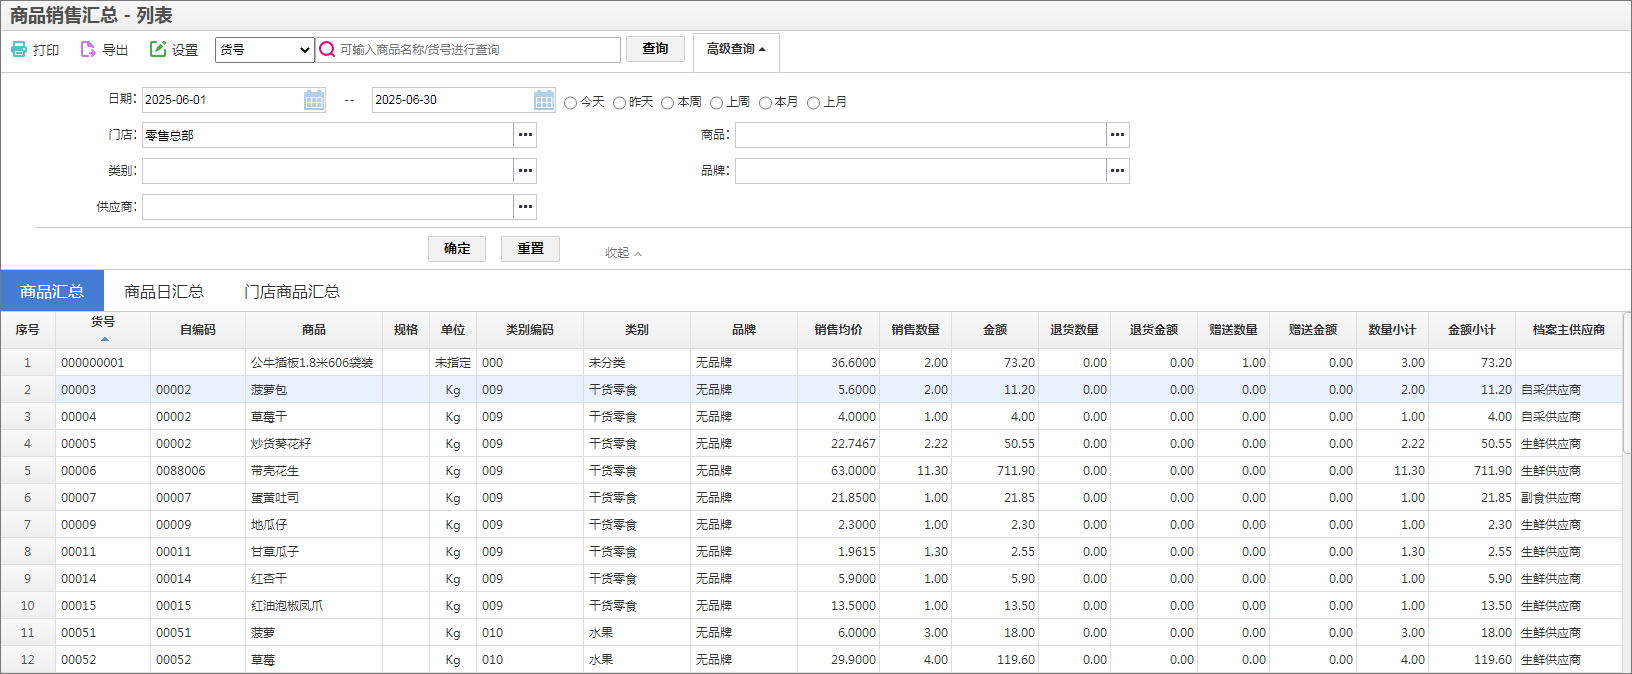Click the 销售数量 column header
This screenshot has height=674, width=1632.
coord(915,329)
